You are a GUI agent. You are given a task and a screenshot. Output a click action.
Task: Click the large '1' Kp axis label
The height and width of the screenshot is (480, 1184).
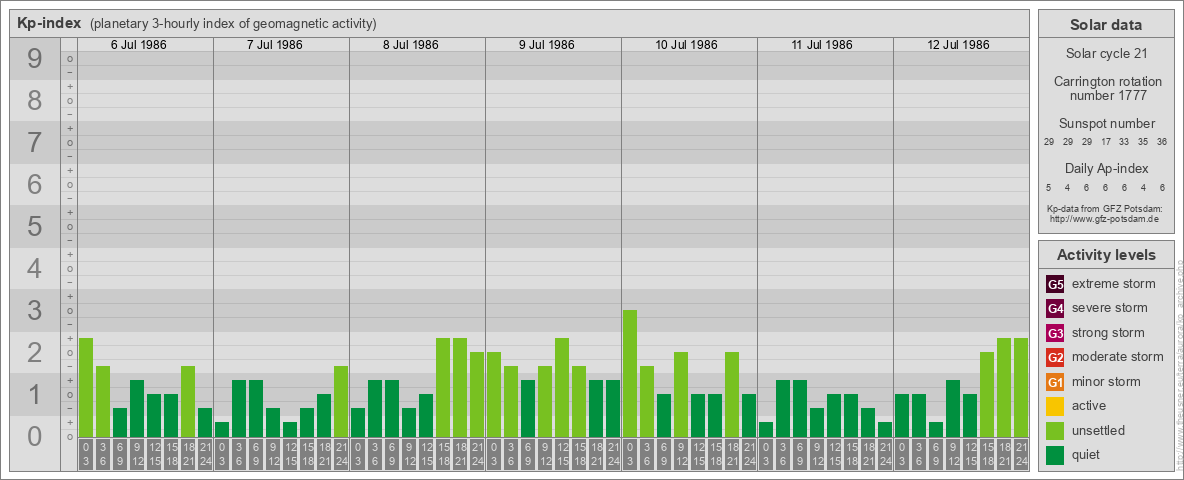pos(35,394)
